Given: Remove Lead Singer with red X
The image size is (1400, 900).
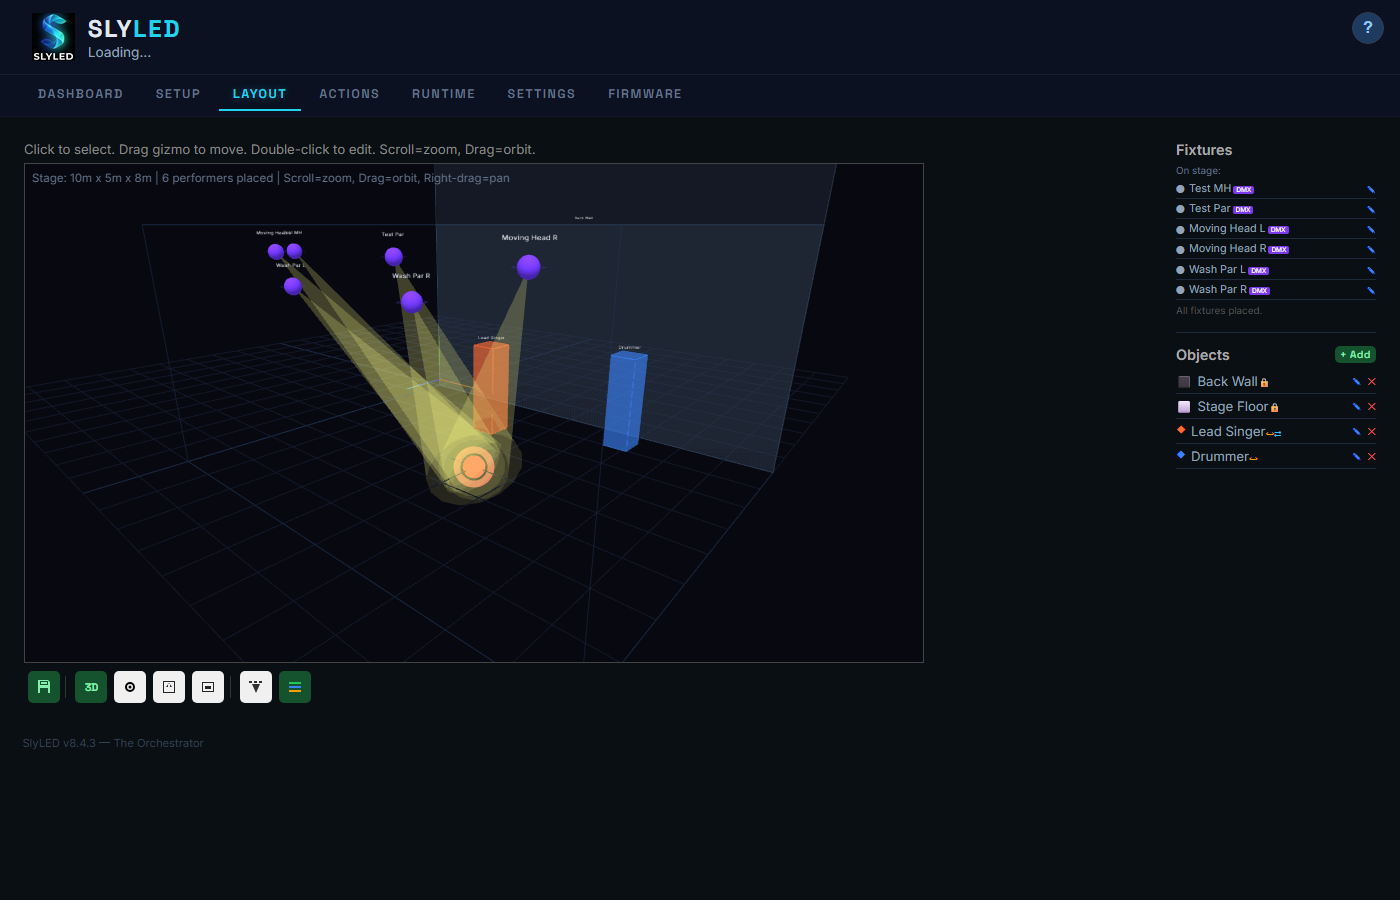Looking at the screenshot, I should click(1372, 432).
